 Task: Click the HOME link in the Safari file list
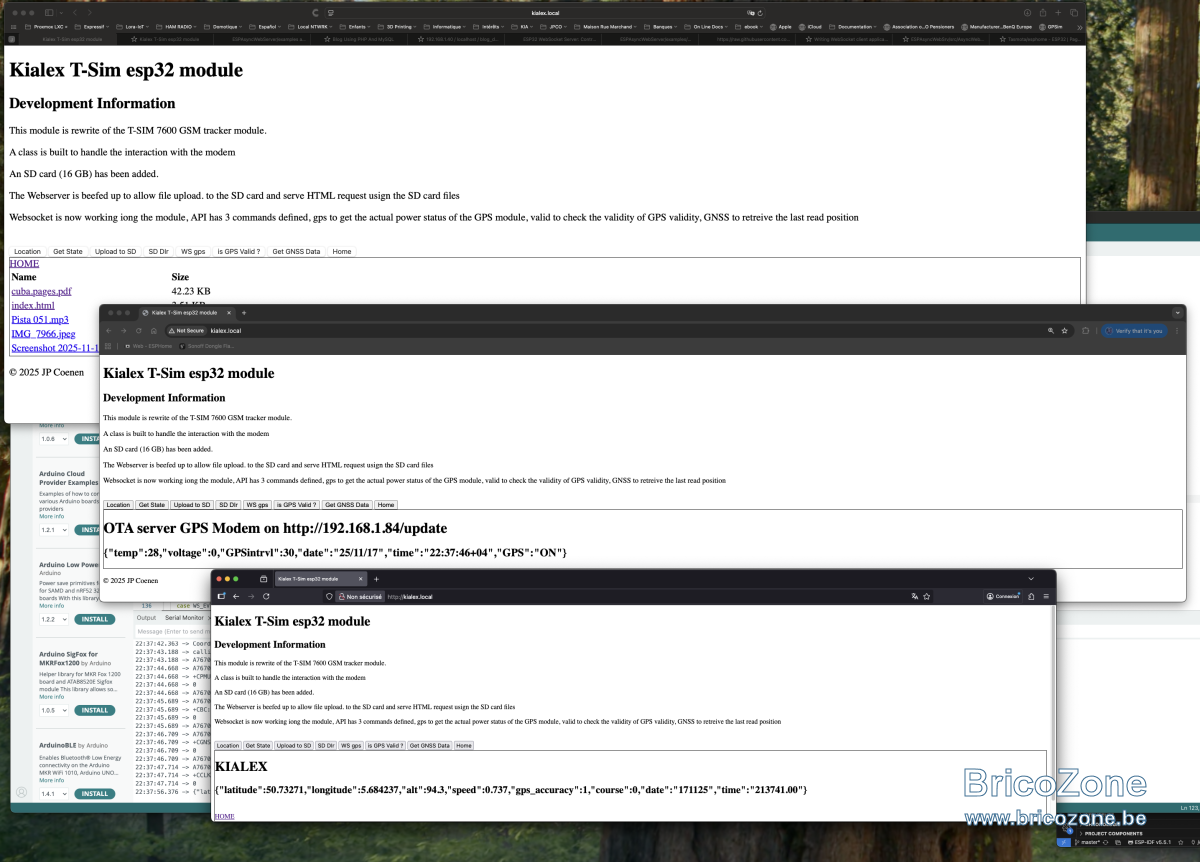click(24, 263)
